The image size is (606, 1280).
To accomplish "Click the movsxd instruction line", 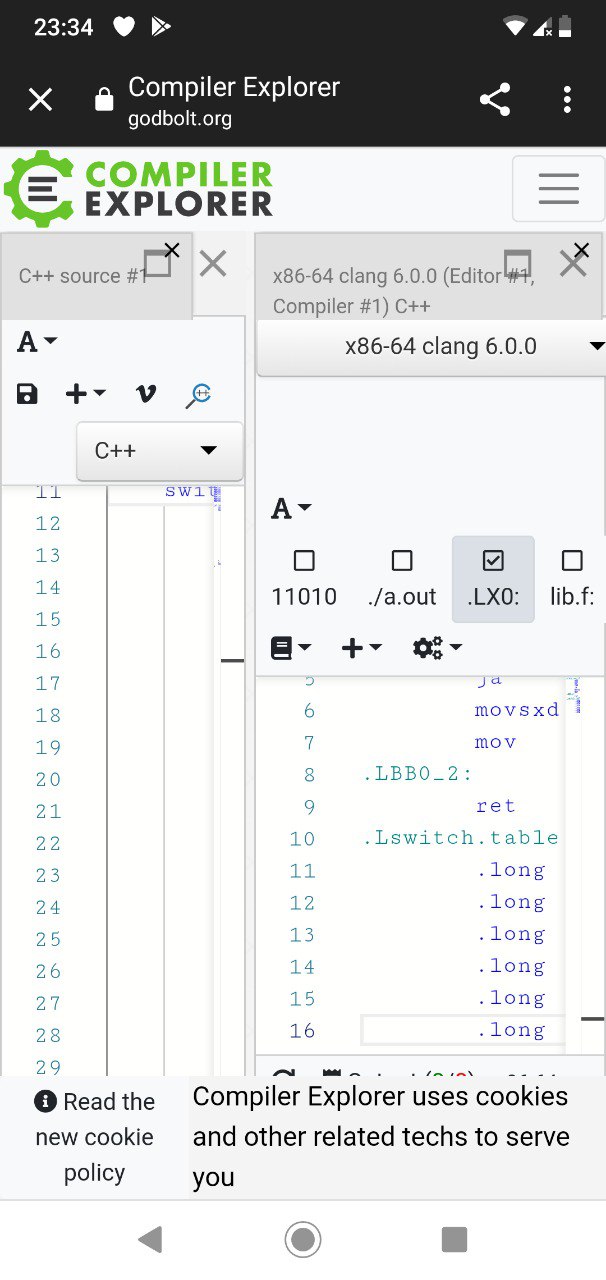I will point(516,710).
